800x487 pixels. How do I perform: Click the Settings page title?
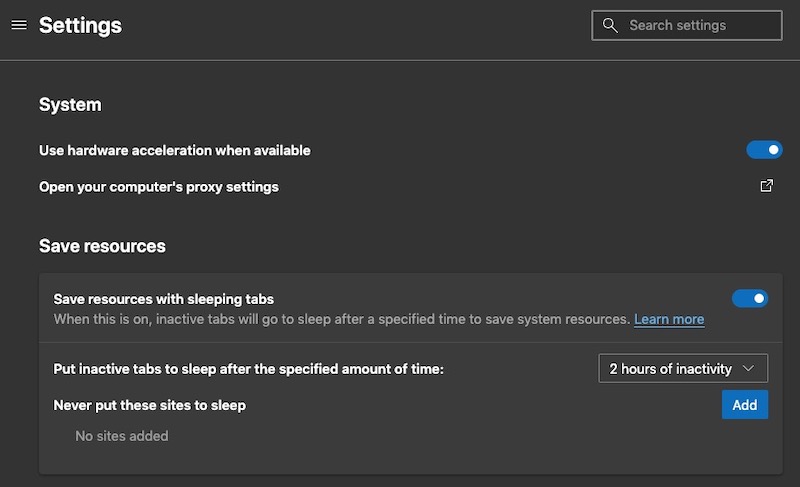point(80,25)
